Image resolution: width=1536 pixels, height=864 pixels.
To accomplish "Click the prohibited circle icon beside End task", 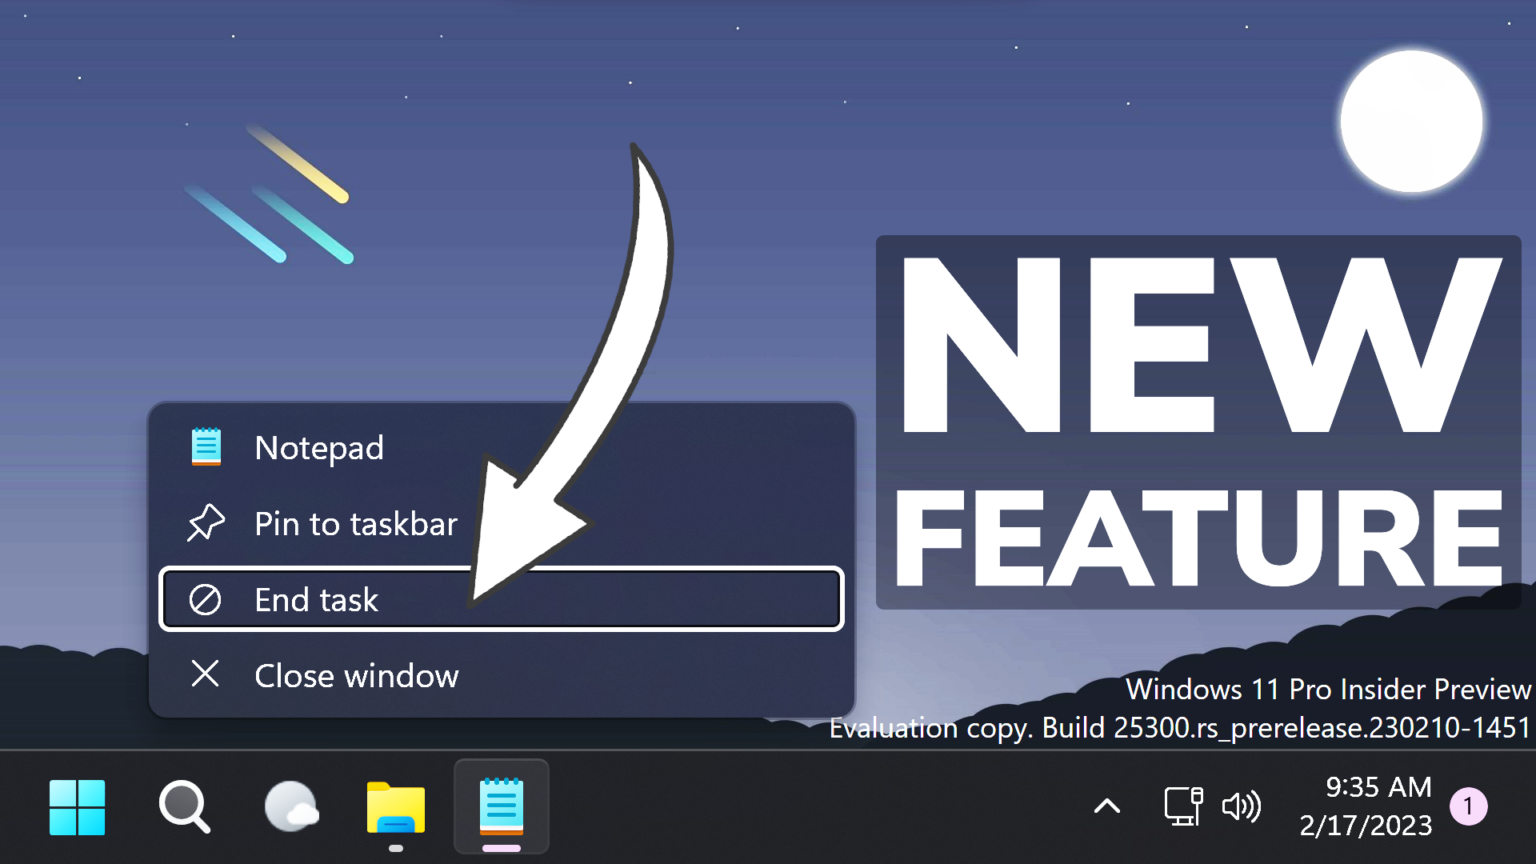I will point(205,600).
